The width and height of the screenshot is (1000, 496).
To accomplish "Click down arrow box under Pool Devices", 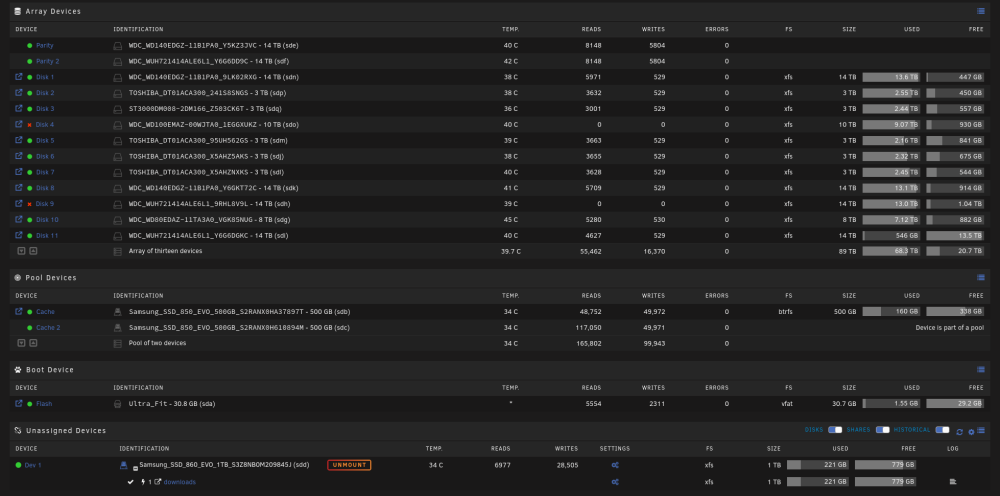I will 21,343.
